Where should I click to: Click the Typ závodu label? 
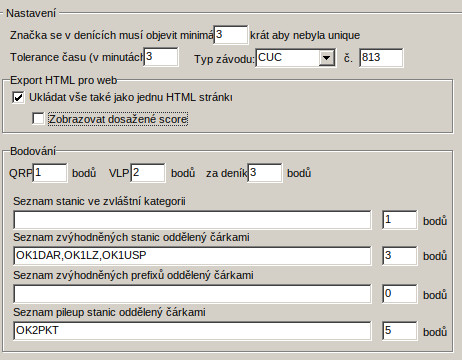[224, 59]
